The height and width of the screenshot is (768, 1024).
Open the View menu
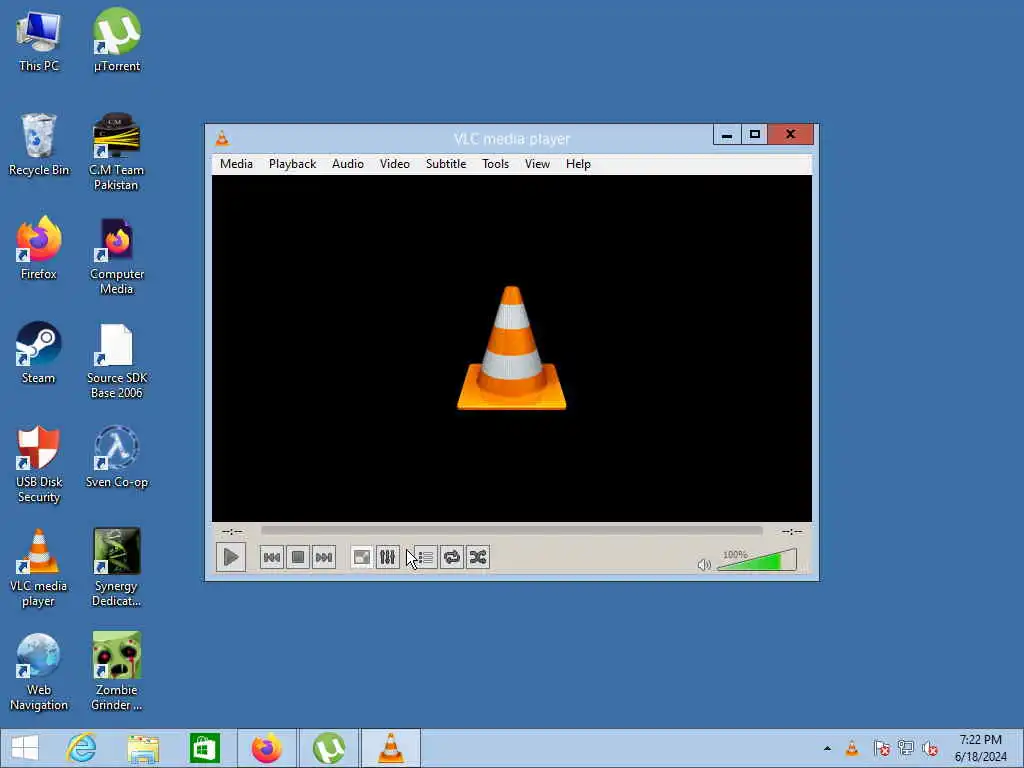[x=537, y=164]
